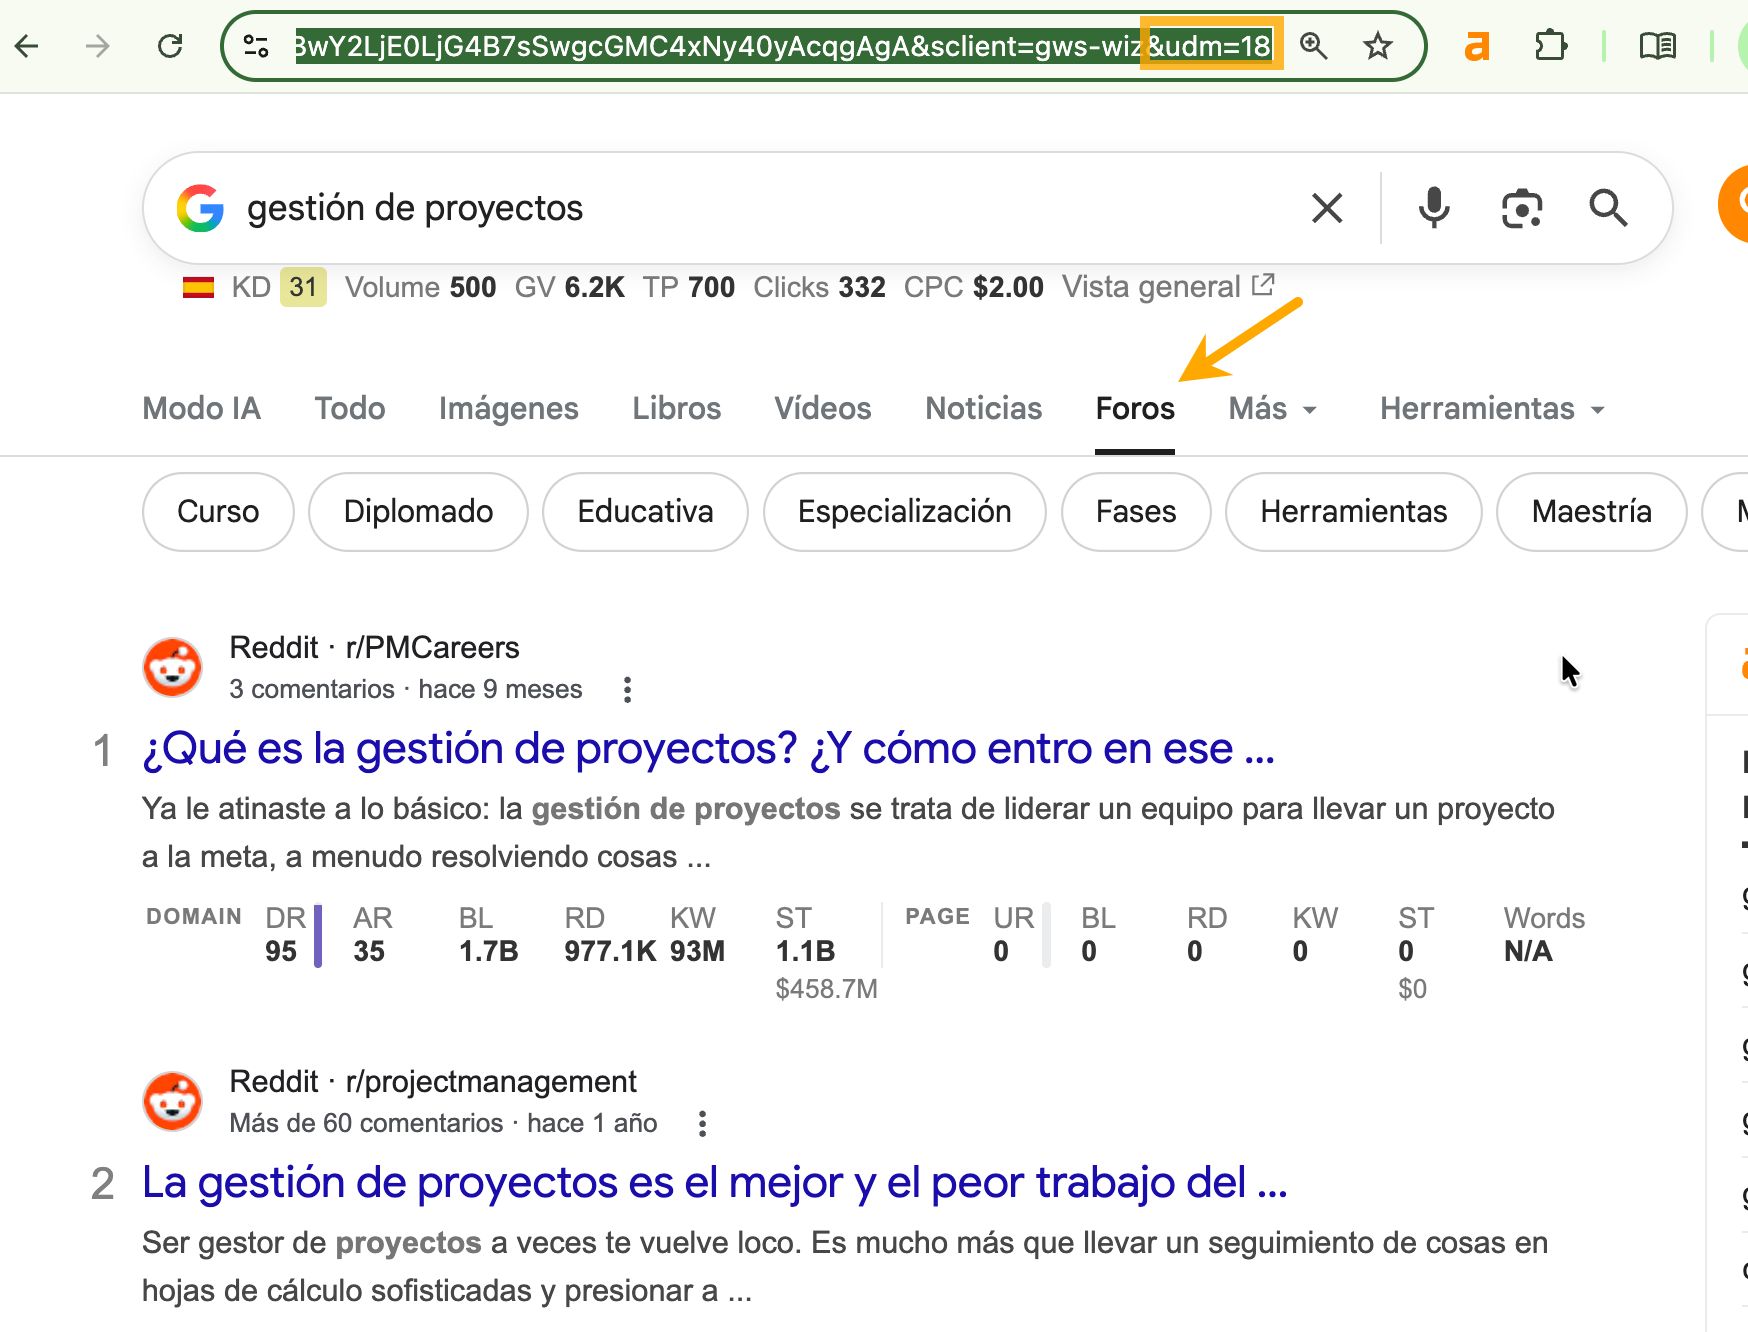
Task: Filter results by Fases chip
Action: [1136, 512]
